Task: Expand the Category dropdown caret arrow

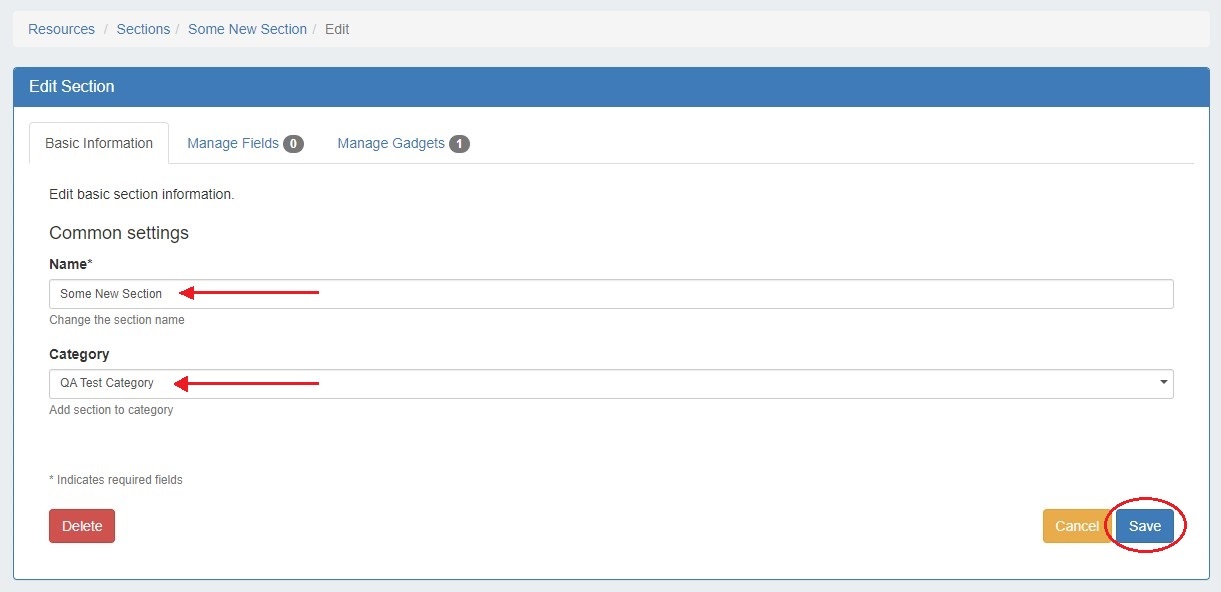Action: tap(1163, 383)
